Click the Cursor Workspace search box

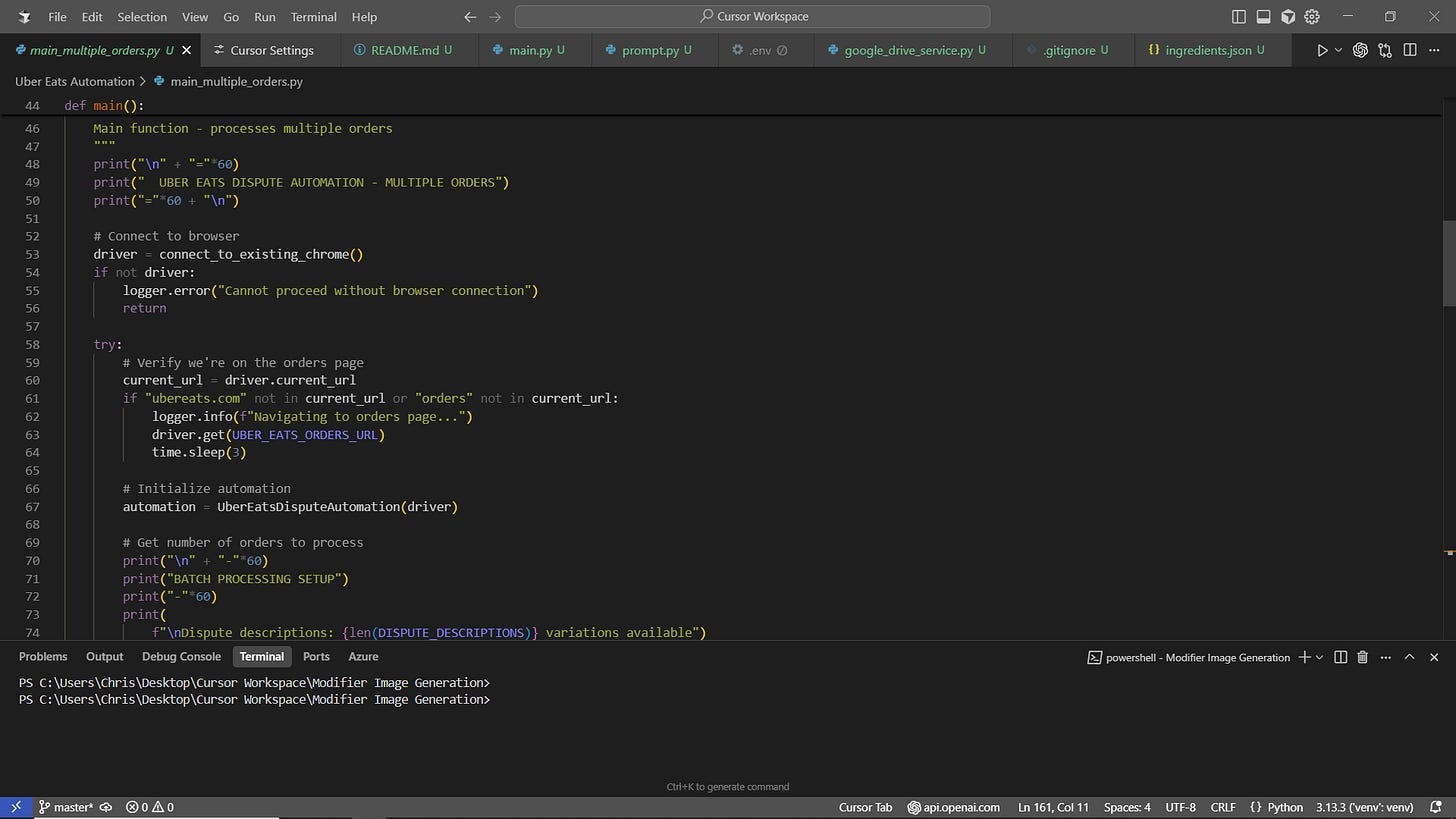click(752, 17)
